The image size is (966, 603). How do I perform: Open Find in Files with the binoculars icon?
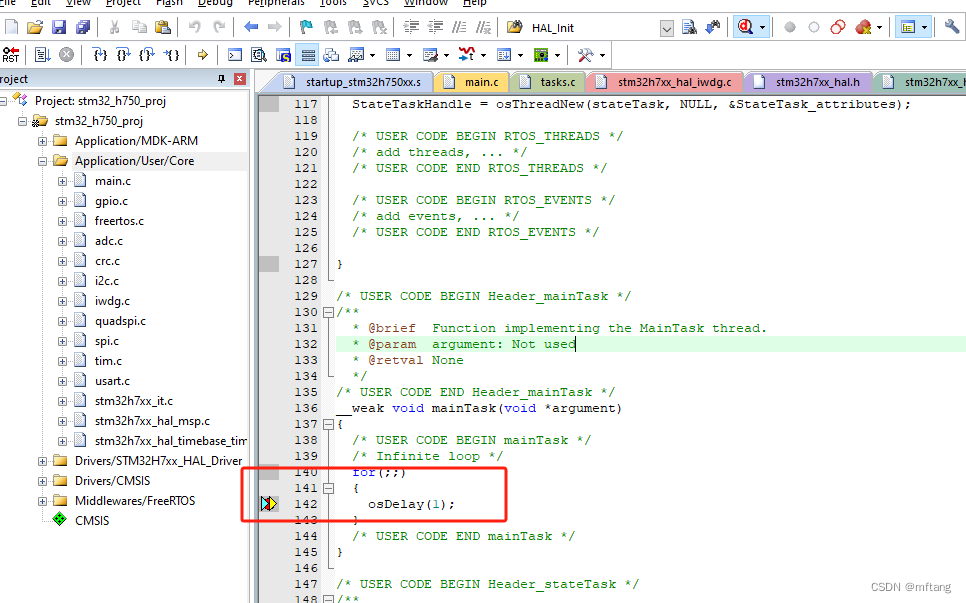click(688, 26)
